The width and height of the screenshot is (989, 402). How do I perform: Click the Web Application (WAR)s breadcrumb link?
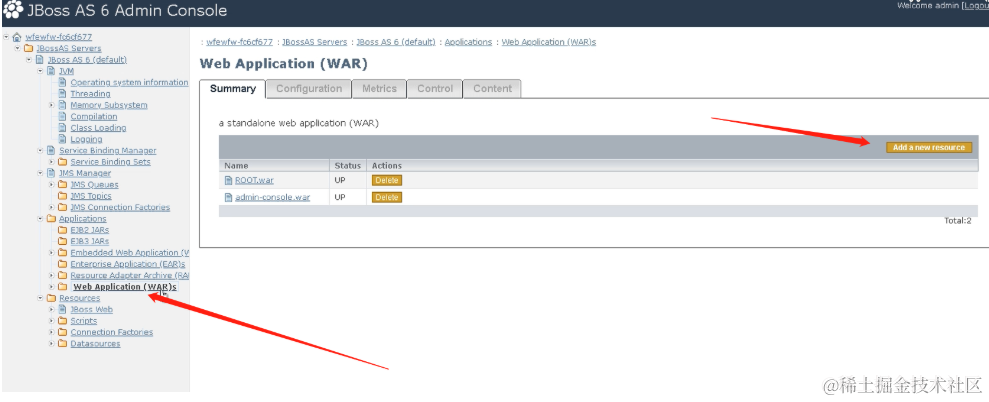[549, 42]
